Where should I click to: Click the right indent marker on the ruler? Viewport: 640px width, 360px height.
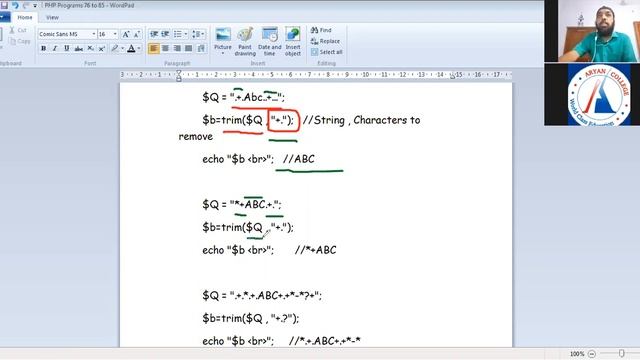tap(452, 77)
